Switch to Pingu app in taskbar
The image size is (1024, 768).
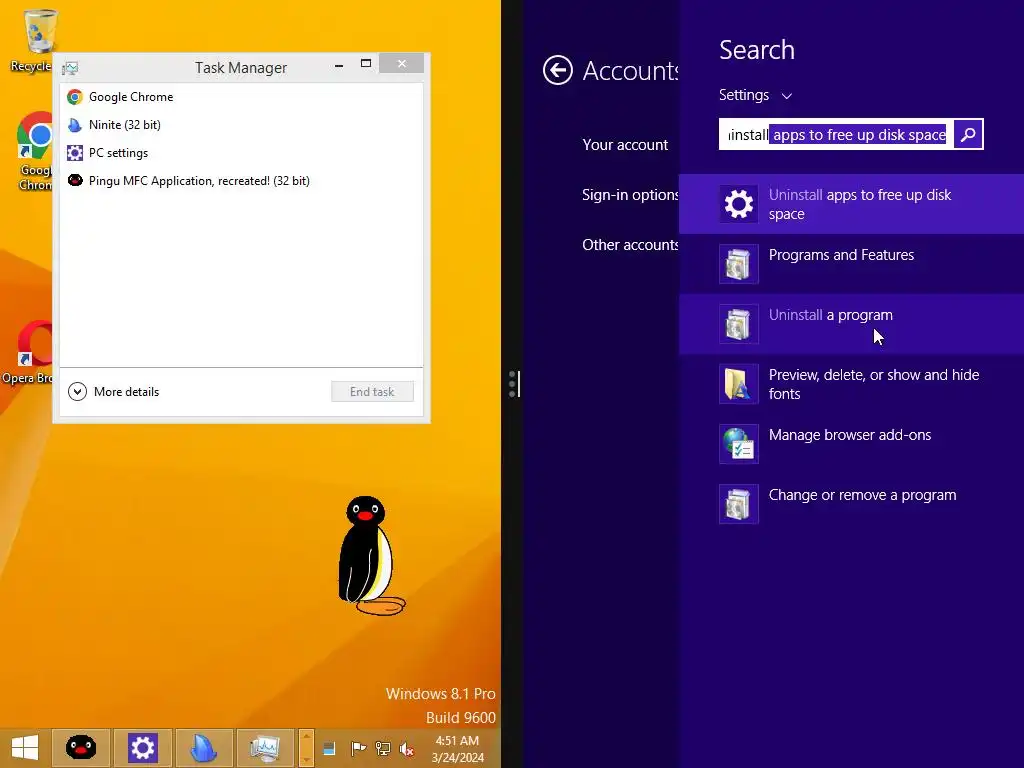(x=81, y=748)
